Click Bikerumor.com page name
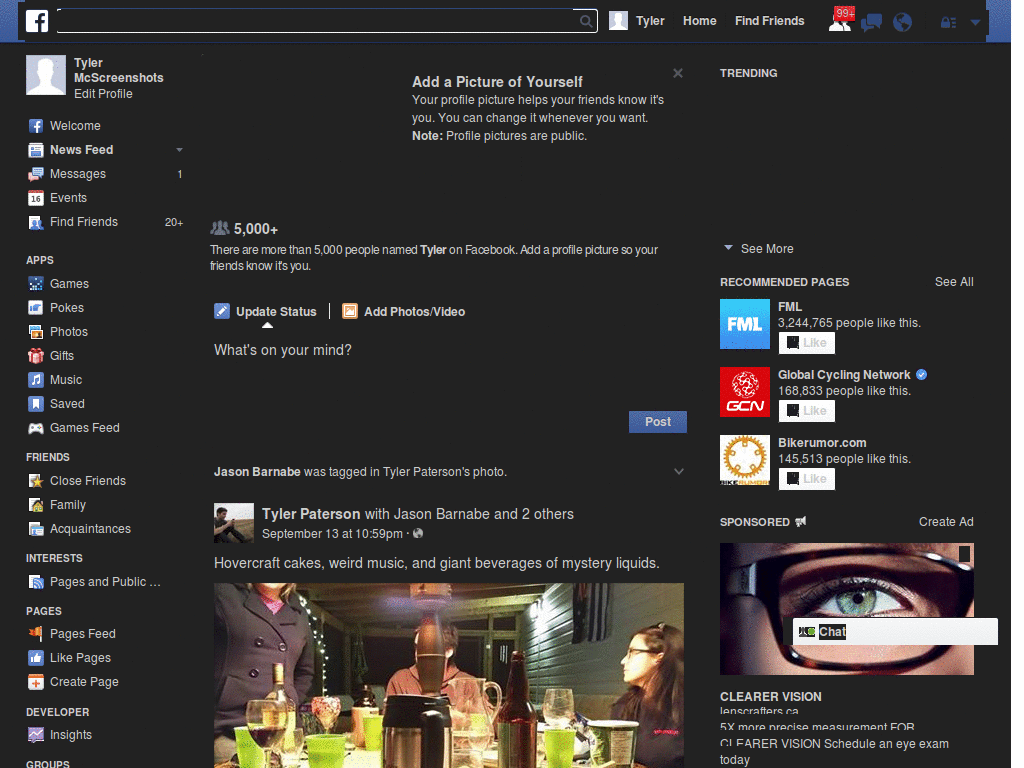 click(x=822, y=443)
